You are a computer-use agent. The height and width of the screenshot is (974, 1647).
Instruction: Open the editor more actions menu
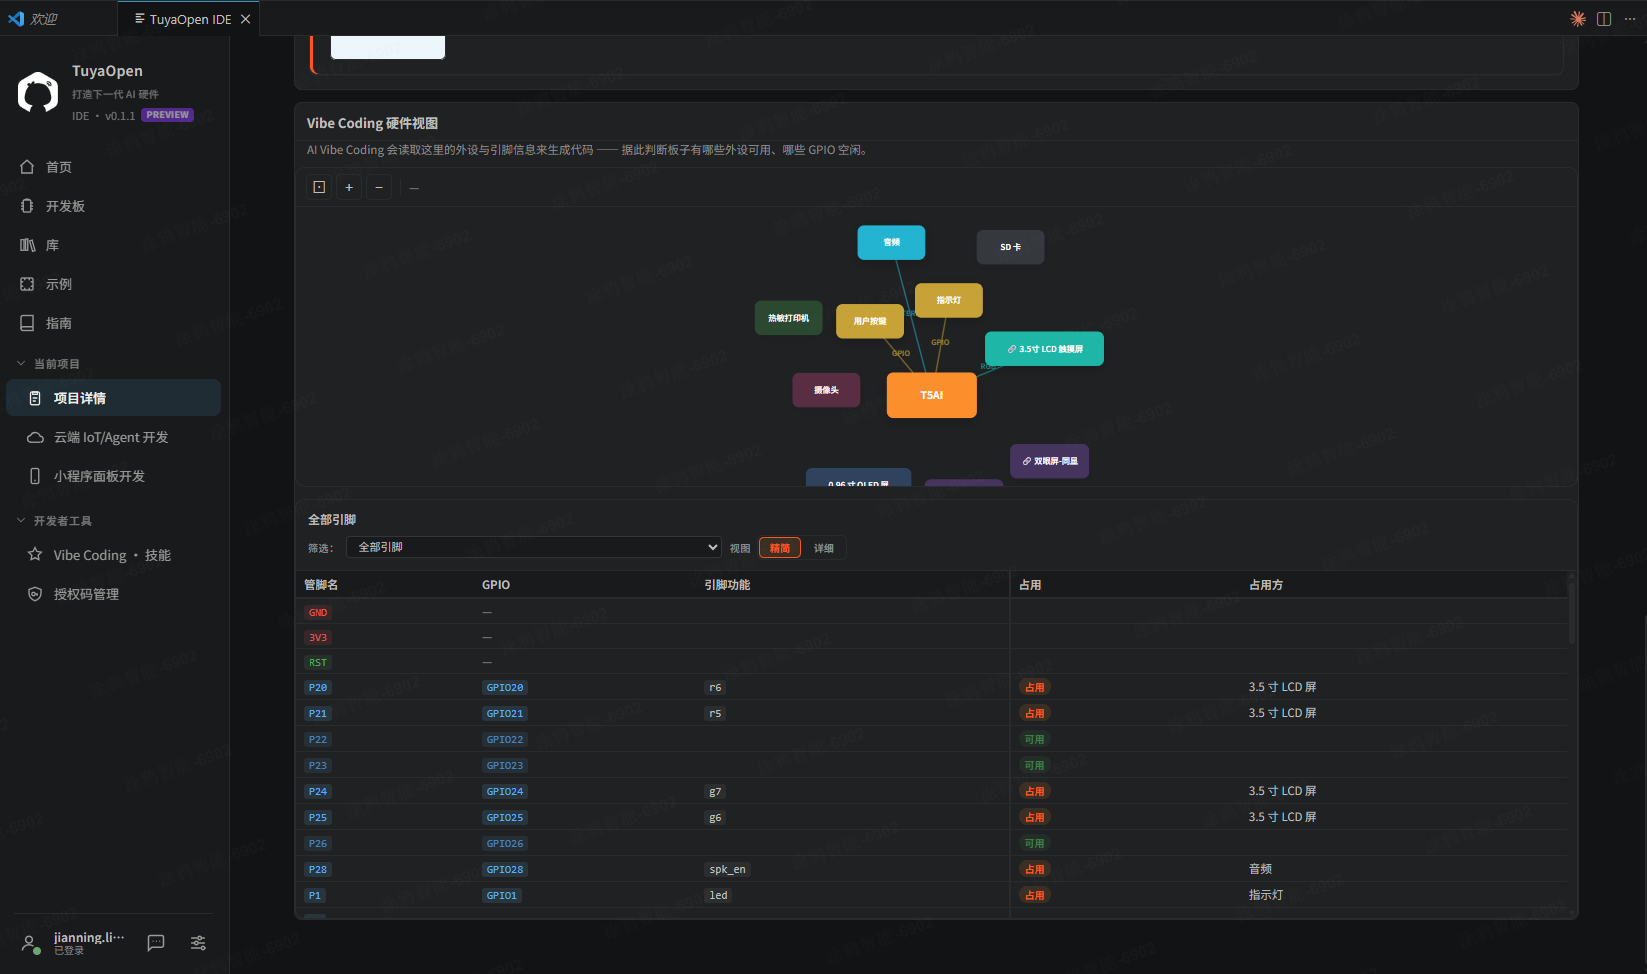coord(1630,19)
